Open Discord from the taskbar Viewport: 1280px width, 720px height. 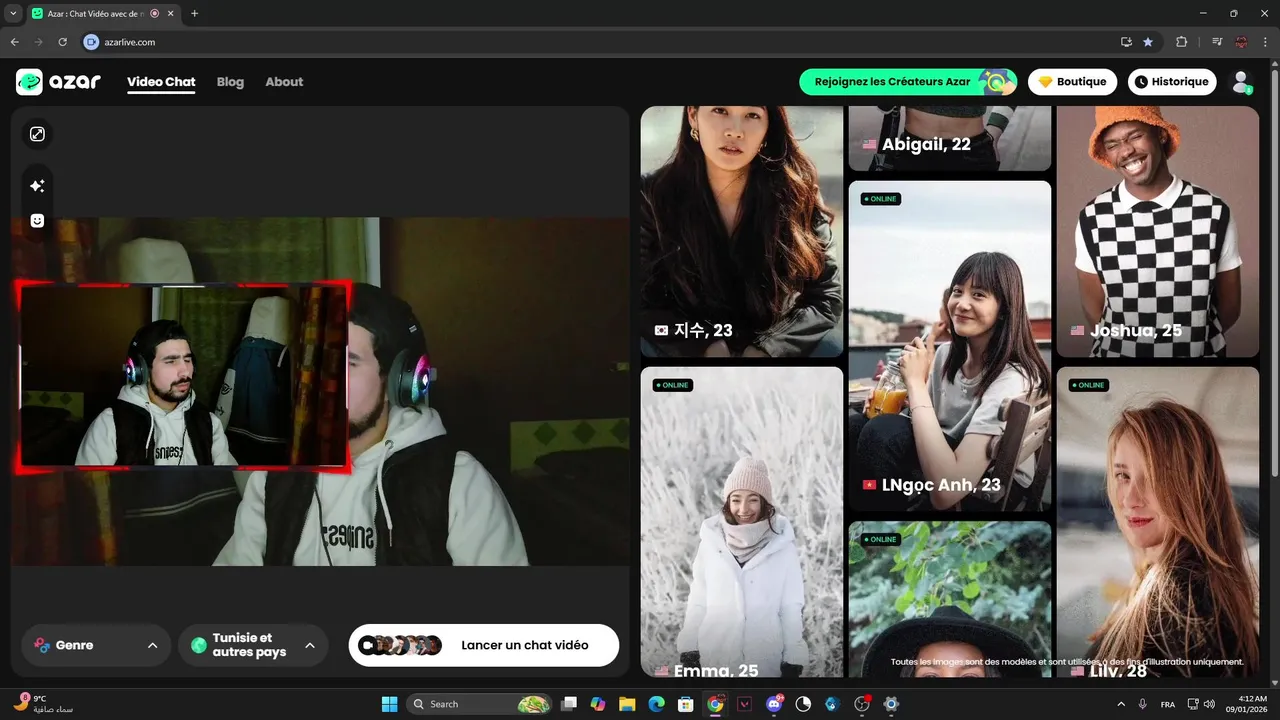[x=773, y=704]
